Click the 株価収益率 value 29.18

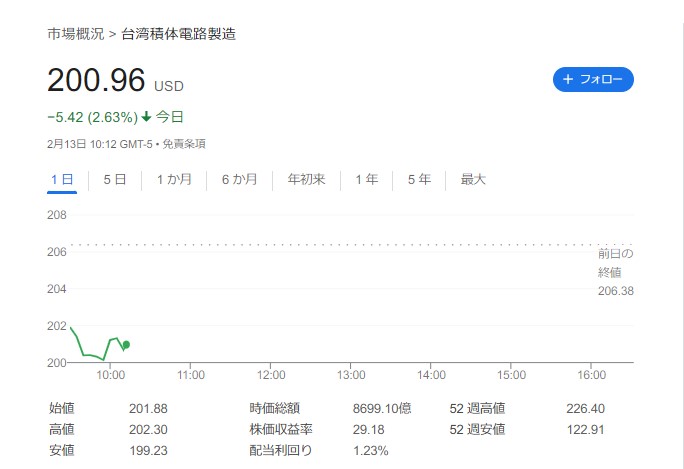369,430
